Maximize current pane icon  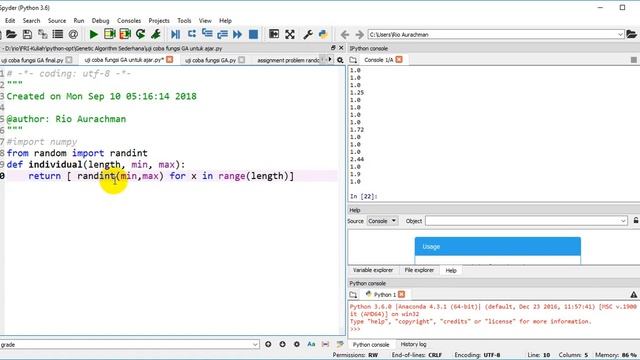click(x=274, y=34)
